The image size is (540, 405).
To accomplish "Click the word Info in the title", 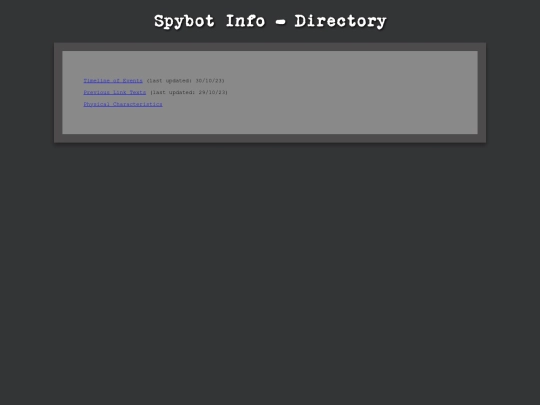I will point(246,21).
